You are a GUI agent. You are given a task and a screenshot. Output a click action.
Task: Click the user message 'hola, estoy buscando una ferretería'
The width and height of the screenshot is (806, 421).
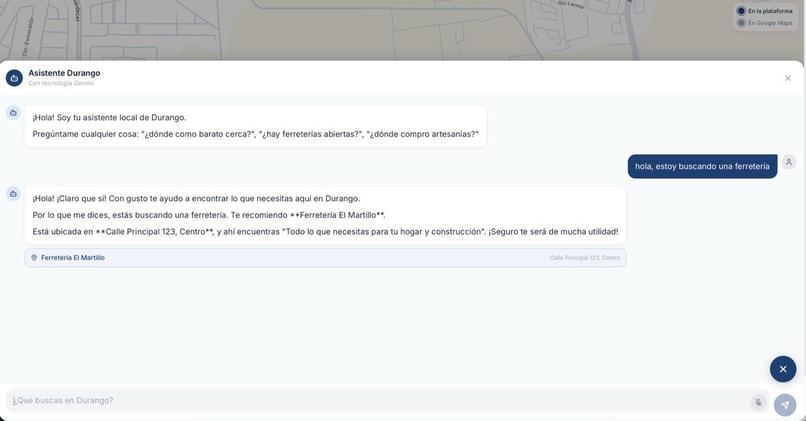tap(702, 167)
